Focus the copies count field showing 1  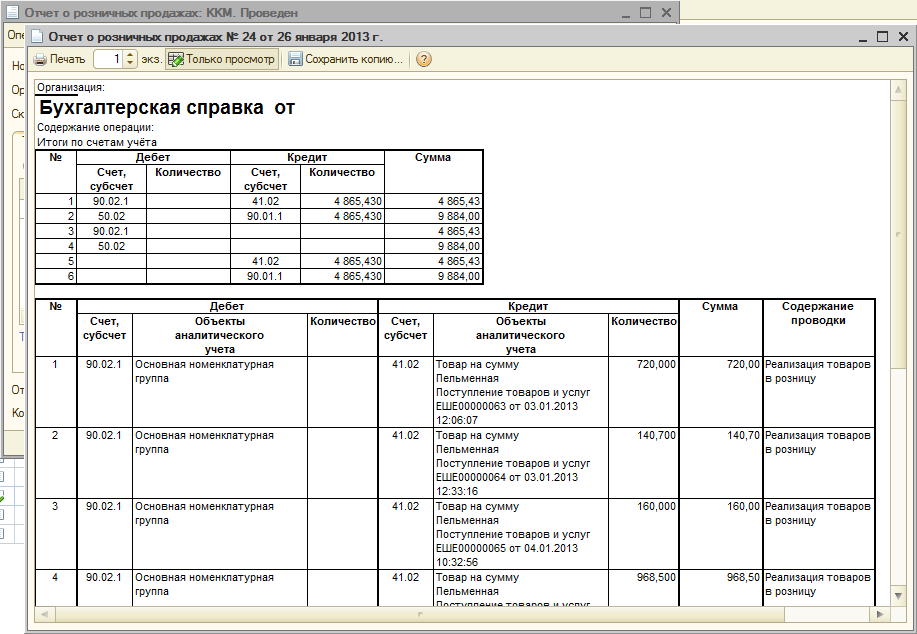click(108, 59)
